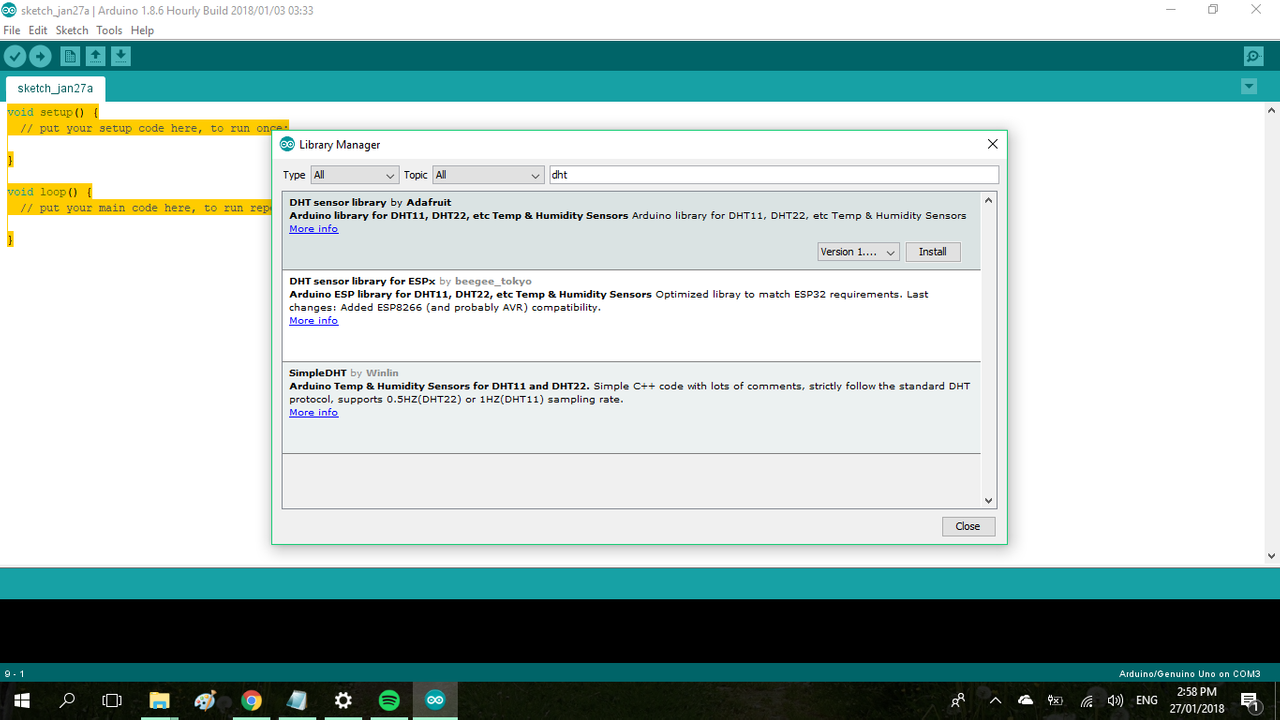Switch the ENG input language

tap(1147, 701)
